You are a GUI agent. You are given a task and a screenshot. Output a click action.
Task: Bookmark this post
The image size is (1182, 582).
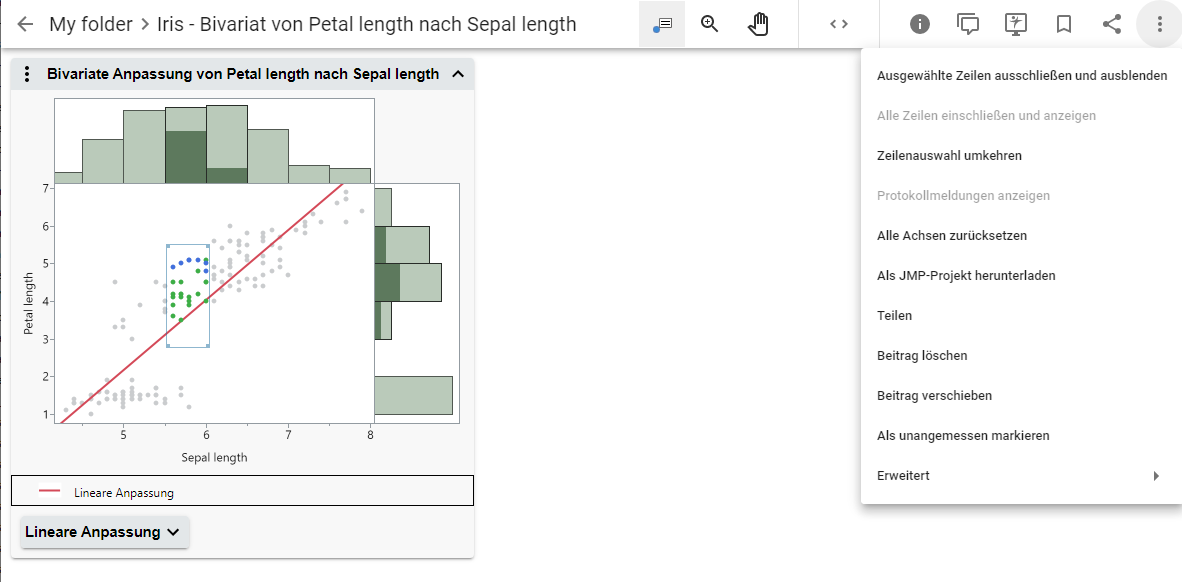coord(1064,24)
